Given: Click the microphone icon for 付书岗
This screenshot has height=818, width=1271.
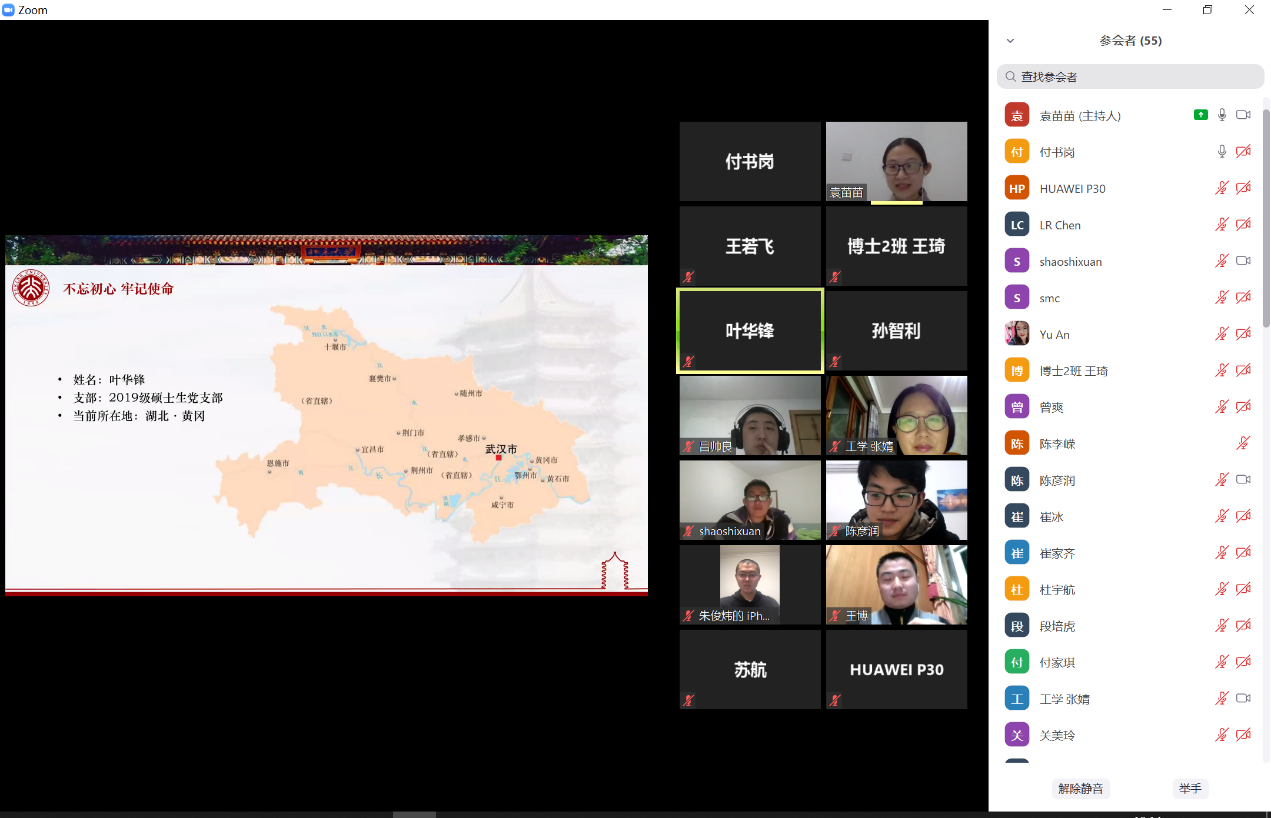Looking at the screenshot, I should tap(1221, 152).
